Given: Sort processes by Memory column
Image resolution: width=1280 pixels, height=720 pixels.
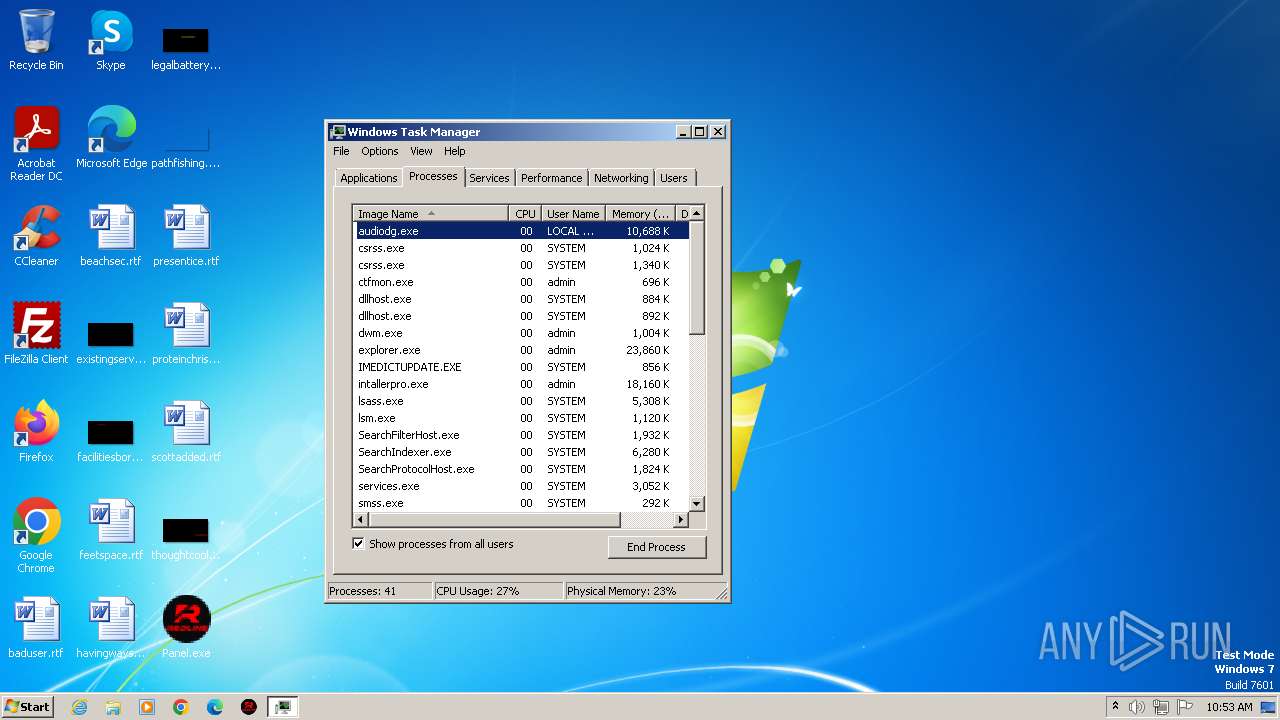Looking at the screenshot, I should coord(641,213).
